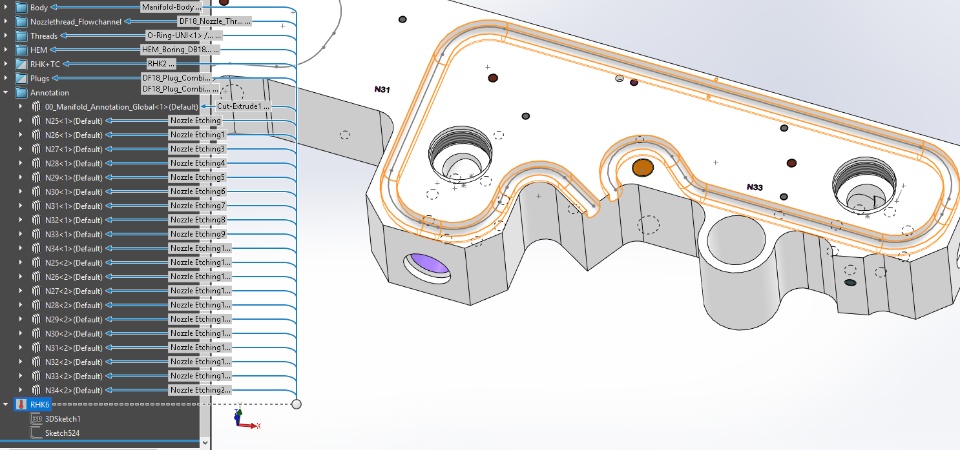Click the N29<1> part icon
Screen dimensions: 960x450
pos(36,178)
